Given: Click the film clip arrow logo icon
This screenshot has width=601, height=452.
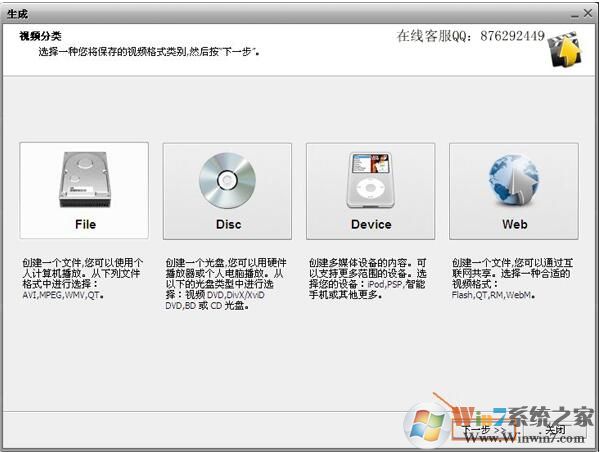Looking at the screenshot, I should pos(565,50).
